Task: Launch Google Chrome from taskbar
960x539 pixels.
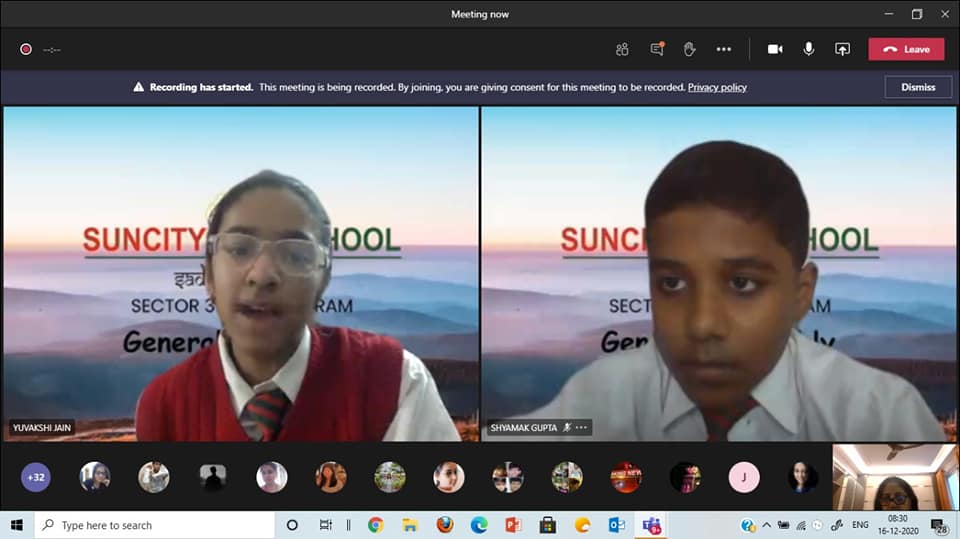Action: 375,525
